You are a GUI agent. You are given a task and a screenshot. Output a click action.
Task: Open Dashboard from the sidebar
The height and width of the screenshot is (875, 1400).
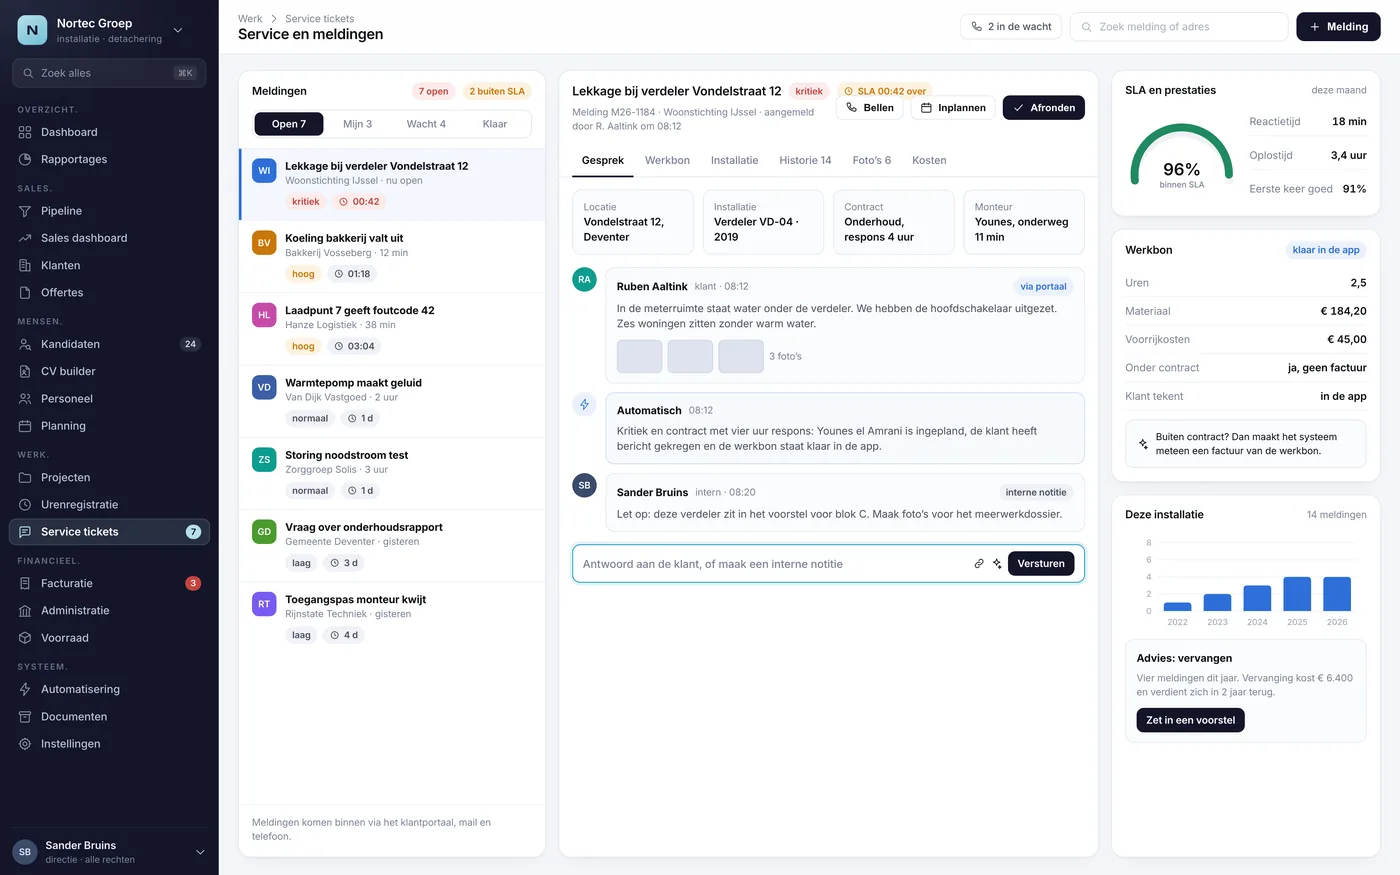coord(109,132)
